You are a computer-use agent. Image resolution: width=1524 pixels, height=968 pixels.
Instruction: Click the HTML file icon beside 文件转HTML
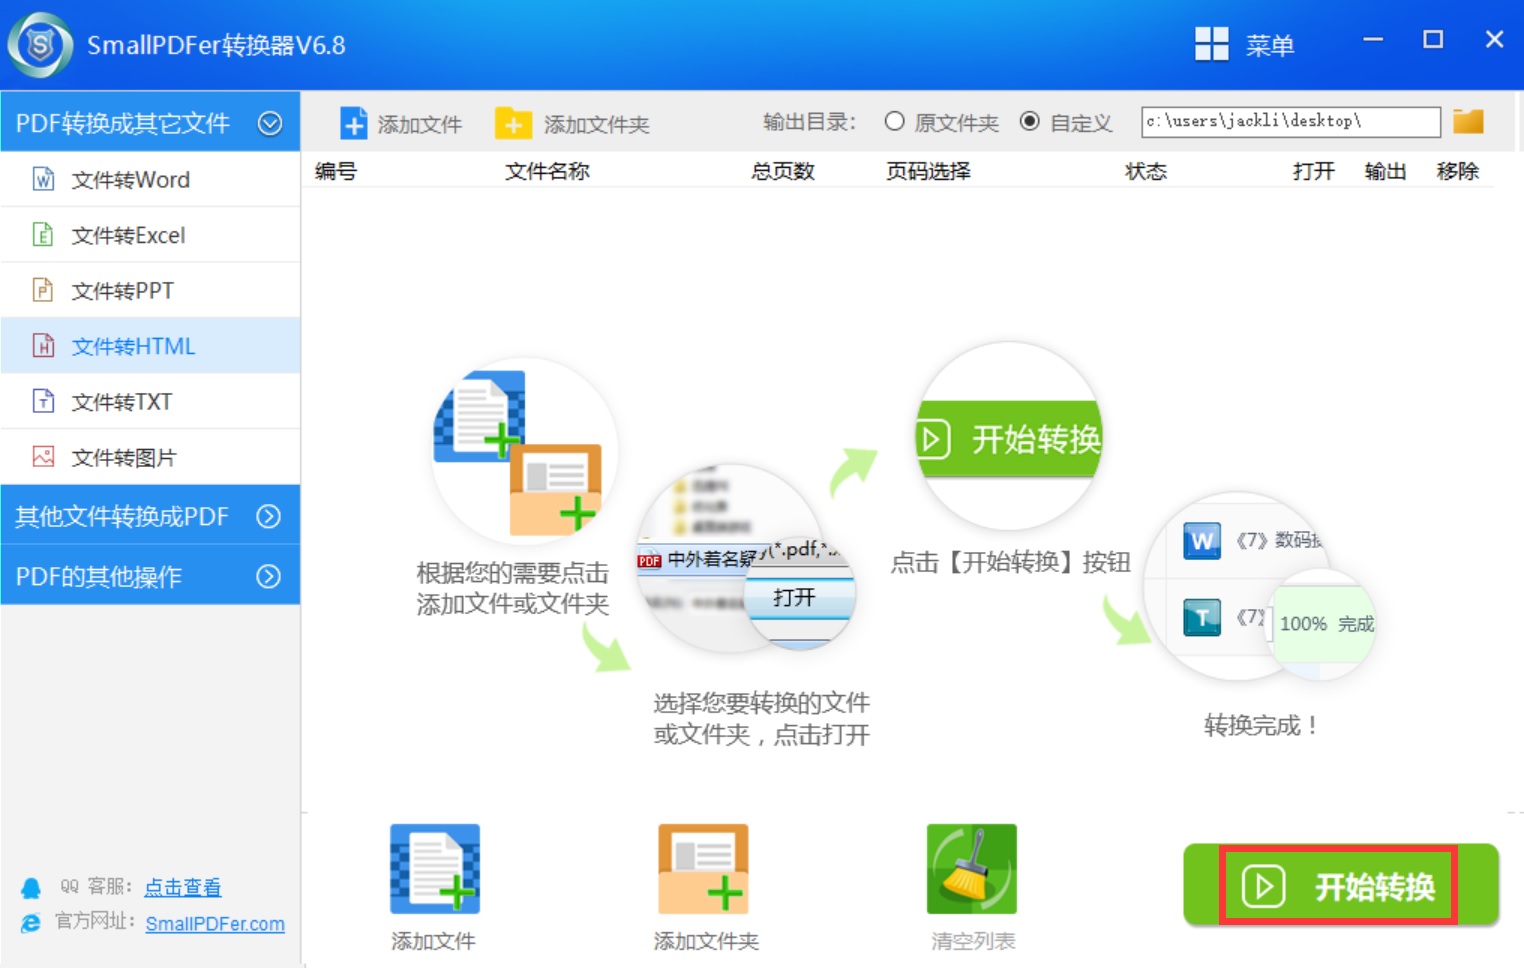click(43, 346)
